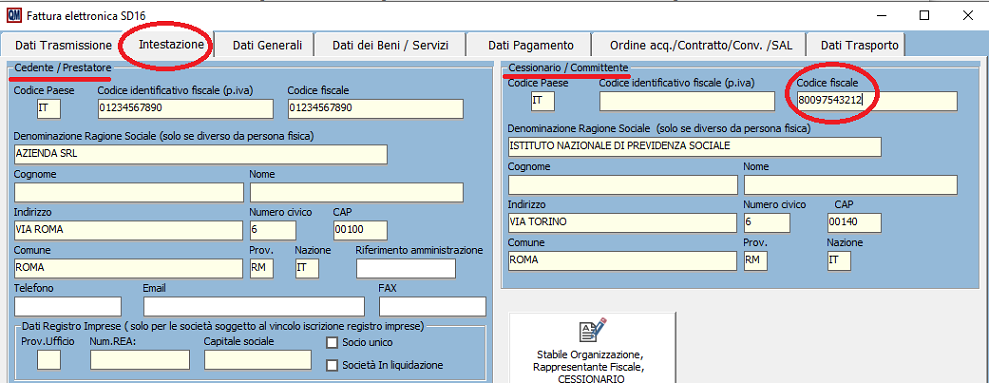Edit ISTITUTO NAZIONALE DI PREVIDENZA SOCIALE field
Screen dimensions: 989x383
pos(694,146)
